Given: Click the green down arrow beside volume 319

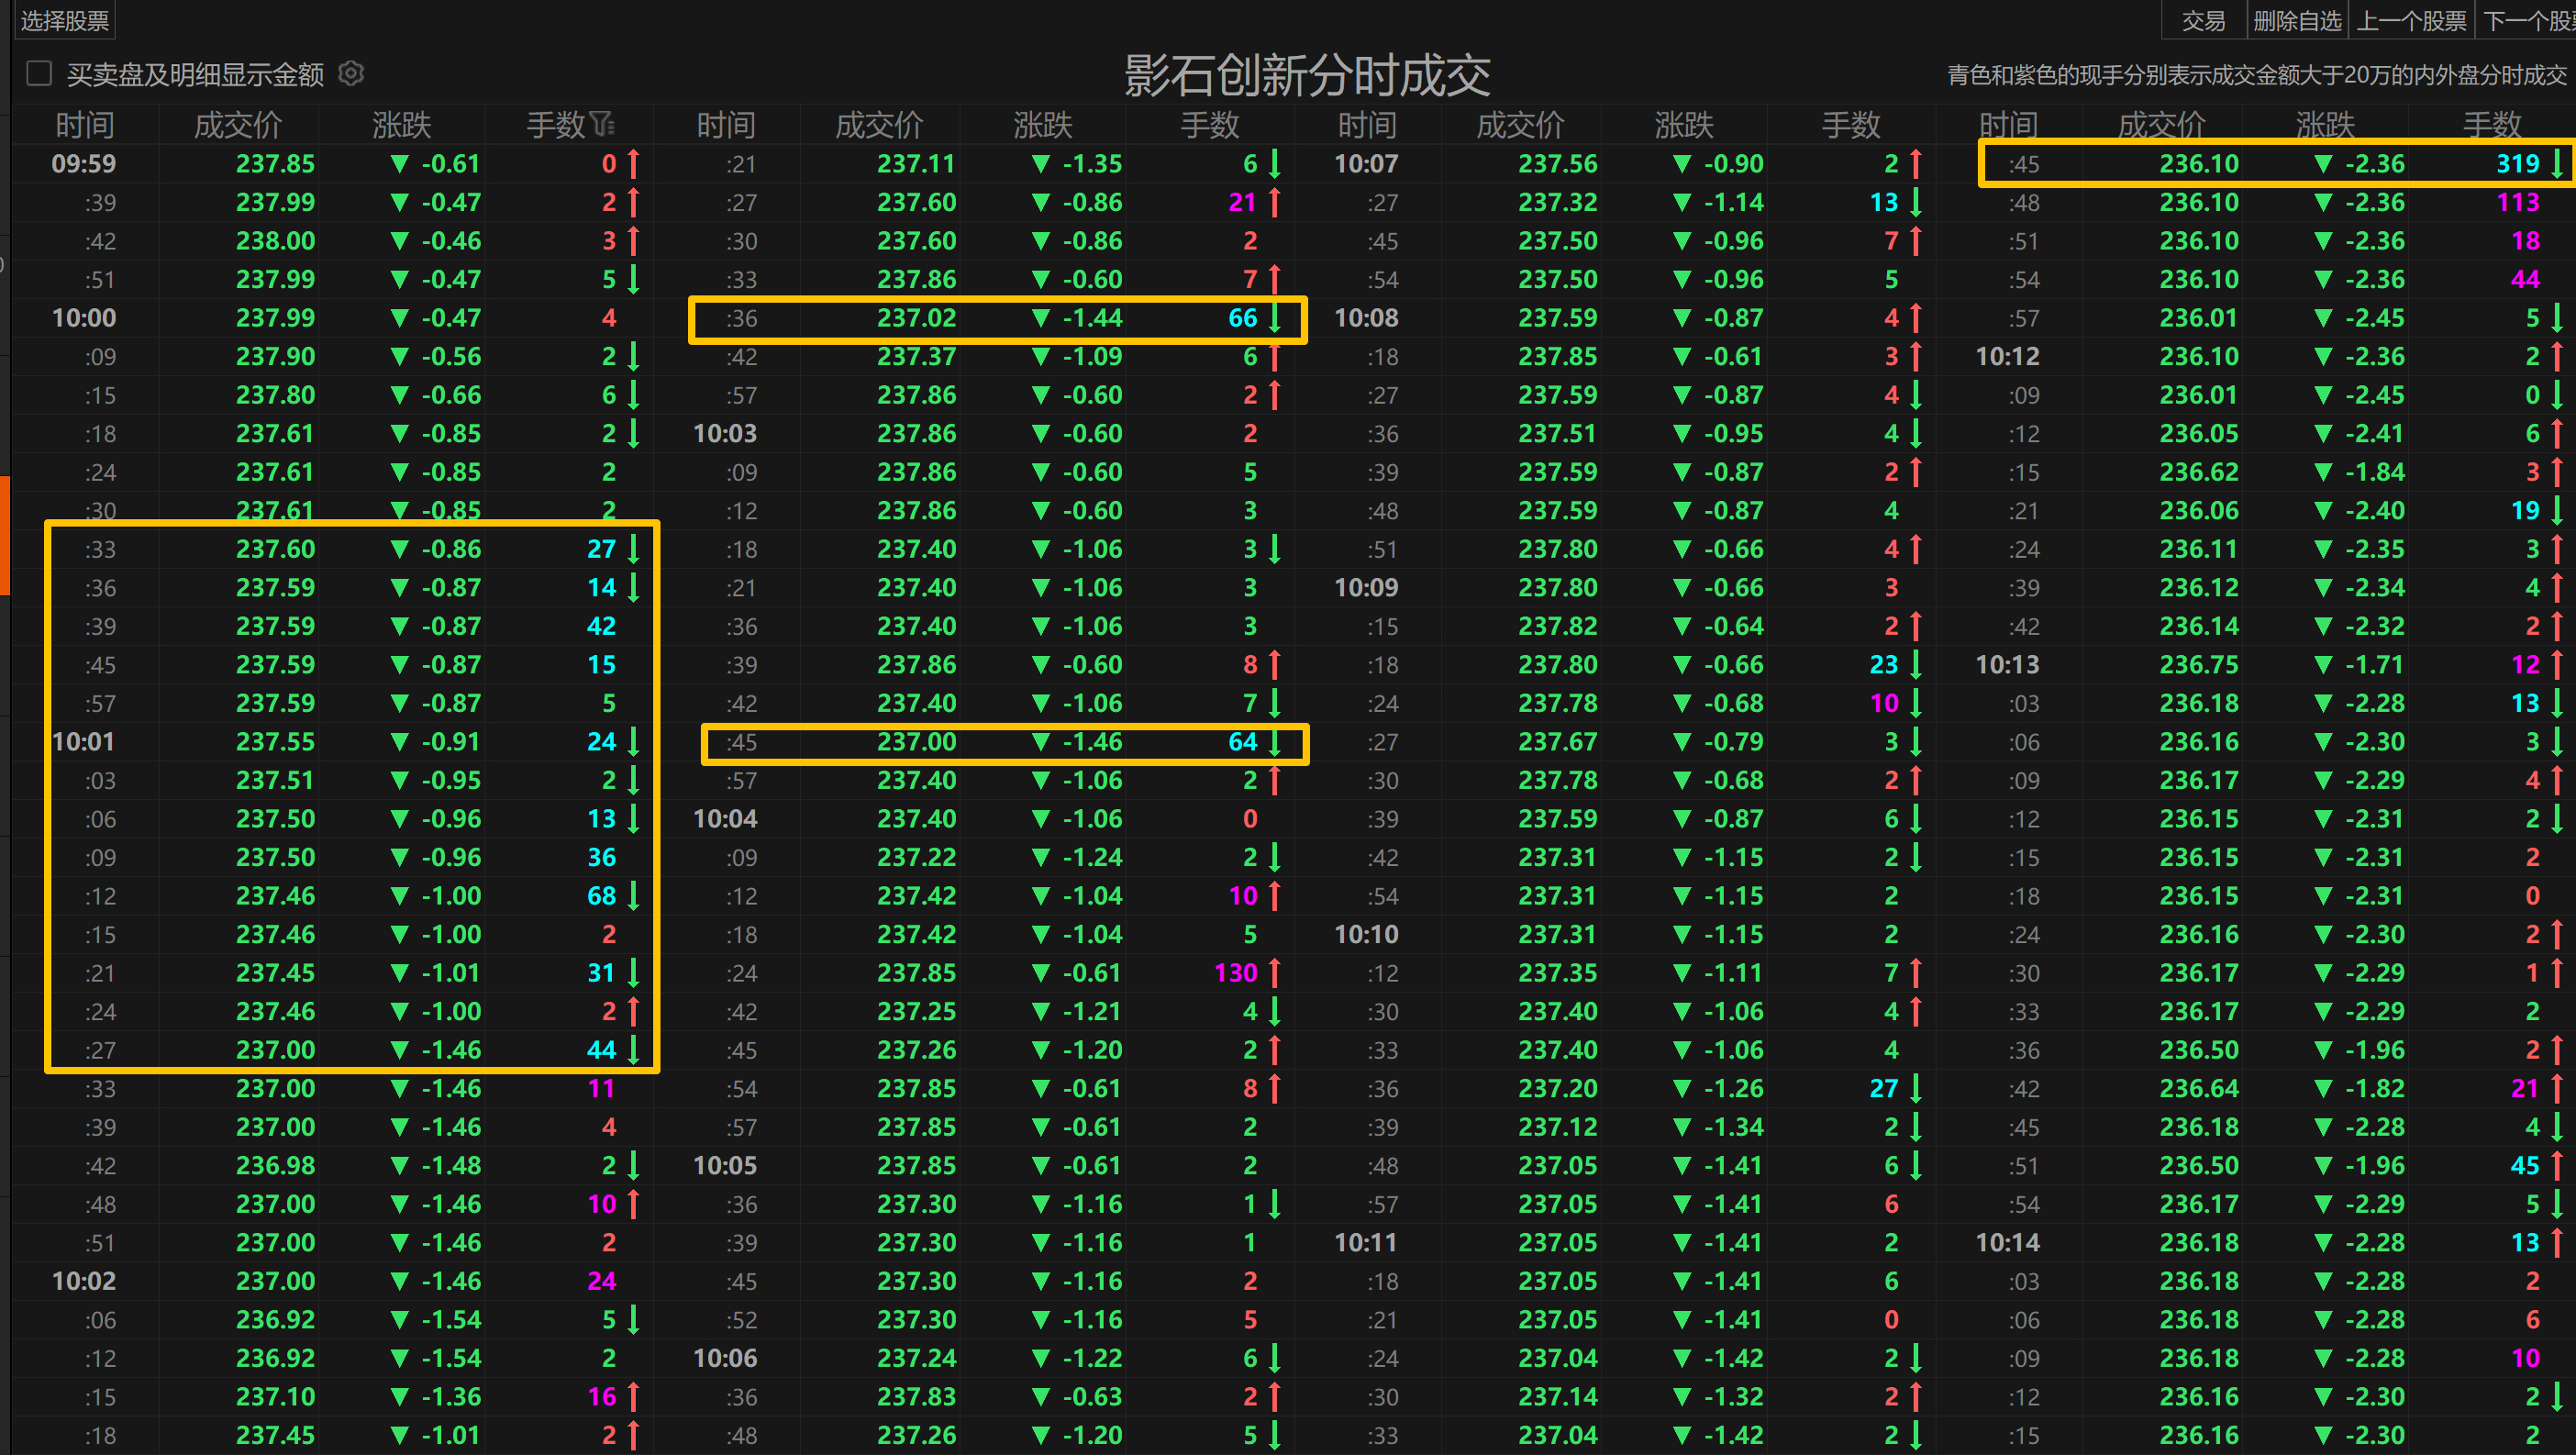Looking at the screenshot, I should (x=2557, y=163).
